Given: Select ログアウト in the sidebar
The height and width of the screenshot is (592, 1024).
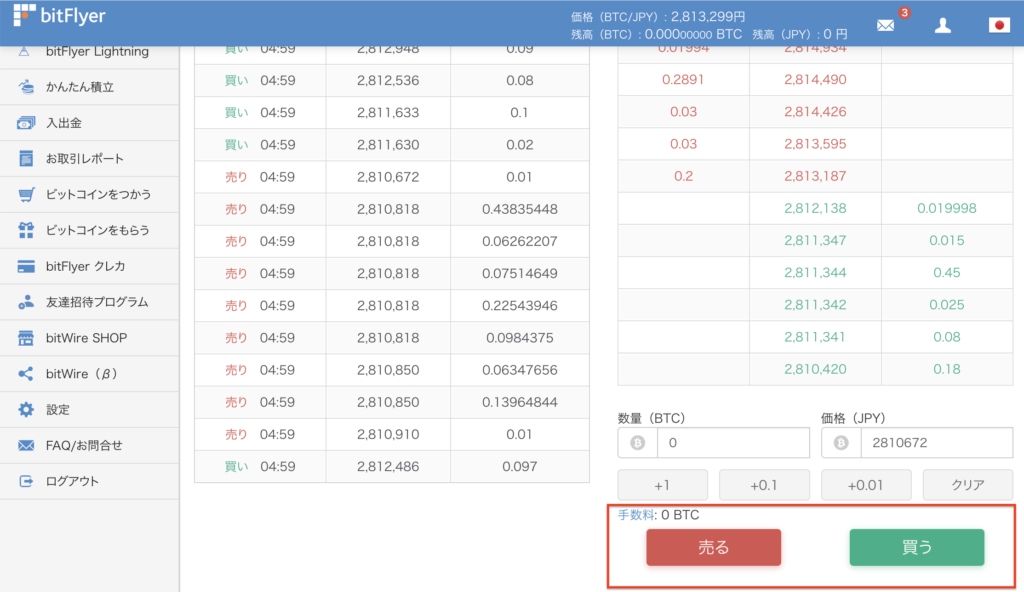Looking at the screenshot, I should click(x=27, y=480).
